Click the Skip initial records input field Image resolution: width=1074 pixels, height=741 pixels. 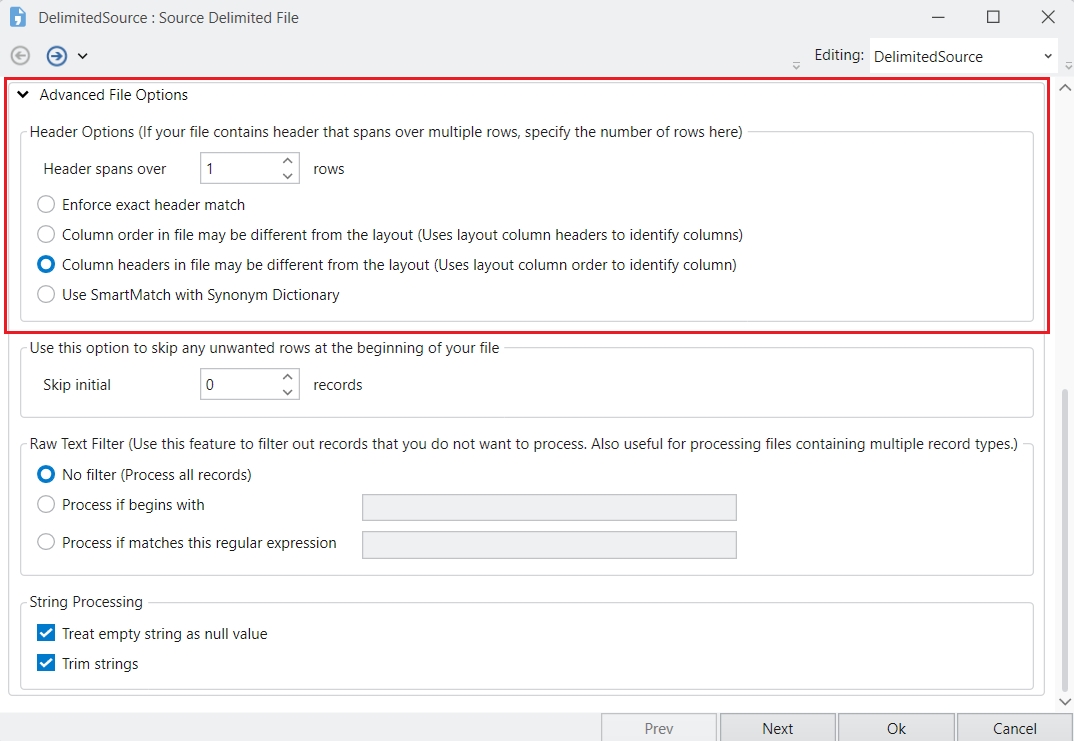238,385
